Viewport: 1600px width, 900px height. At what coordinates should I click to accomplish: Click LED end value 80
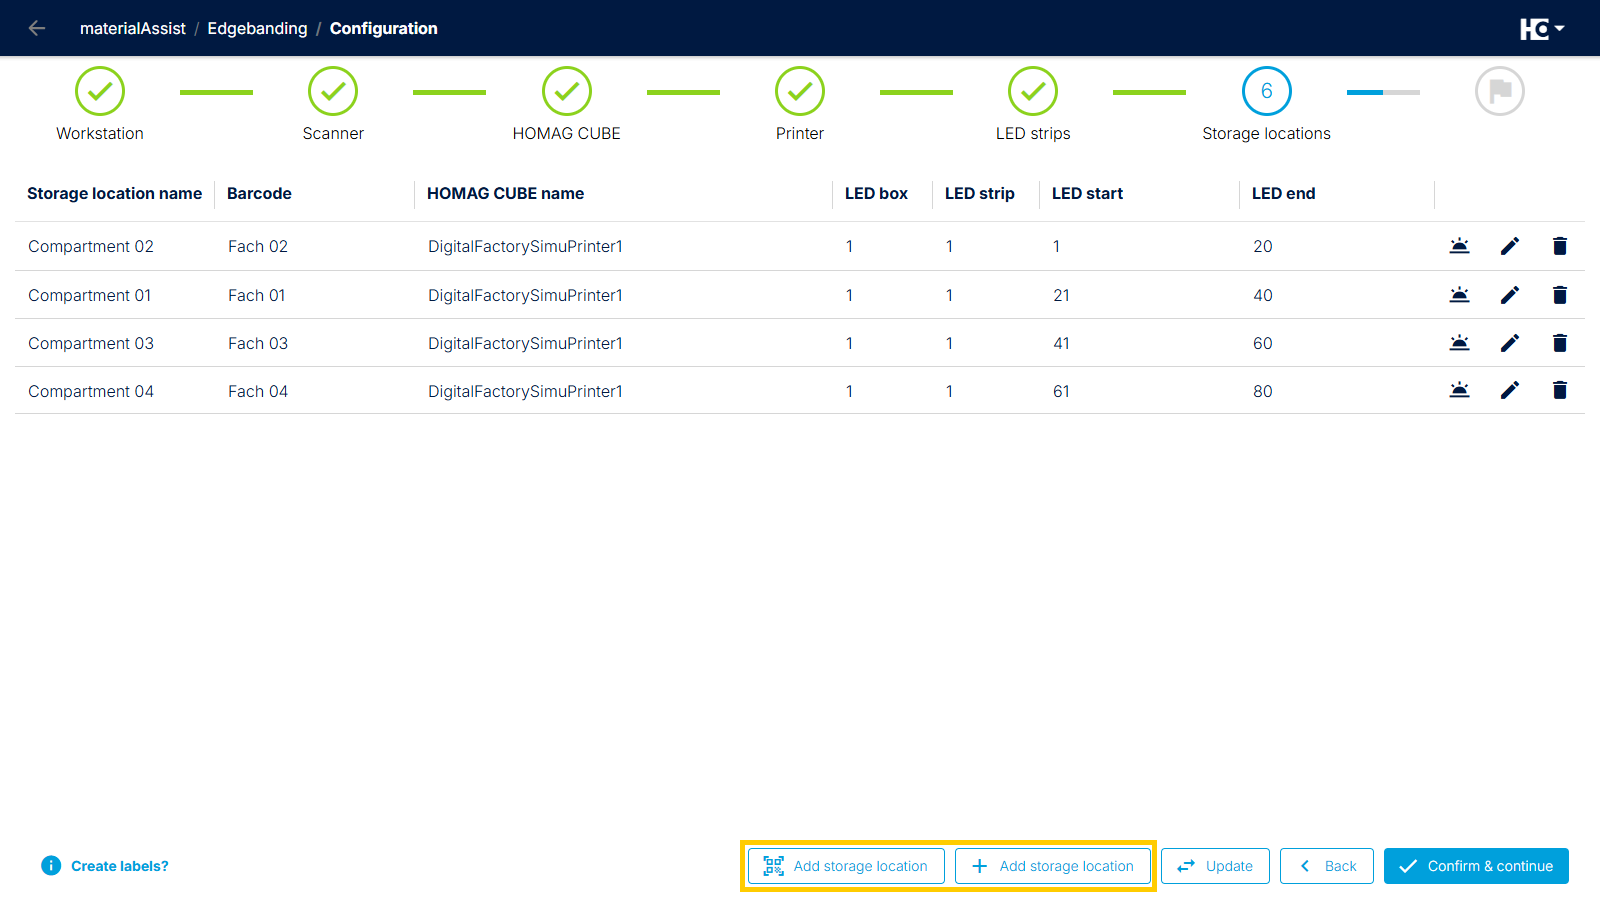pos(1263,391)
